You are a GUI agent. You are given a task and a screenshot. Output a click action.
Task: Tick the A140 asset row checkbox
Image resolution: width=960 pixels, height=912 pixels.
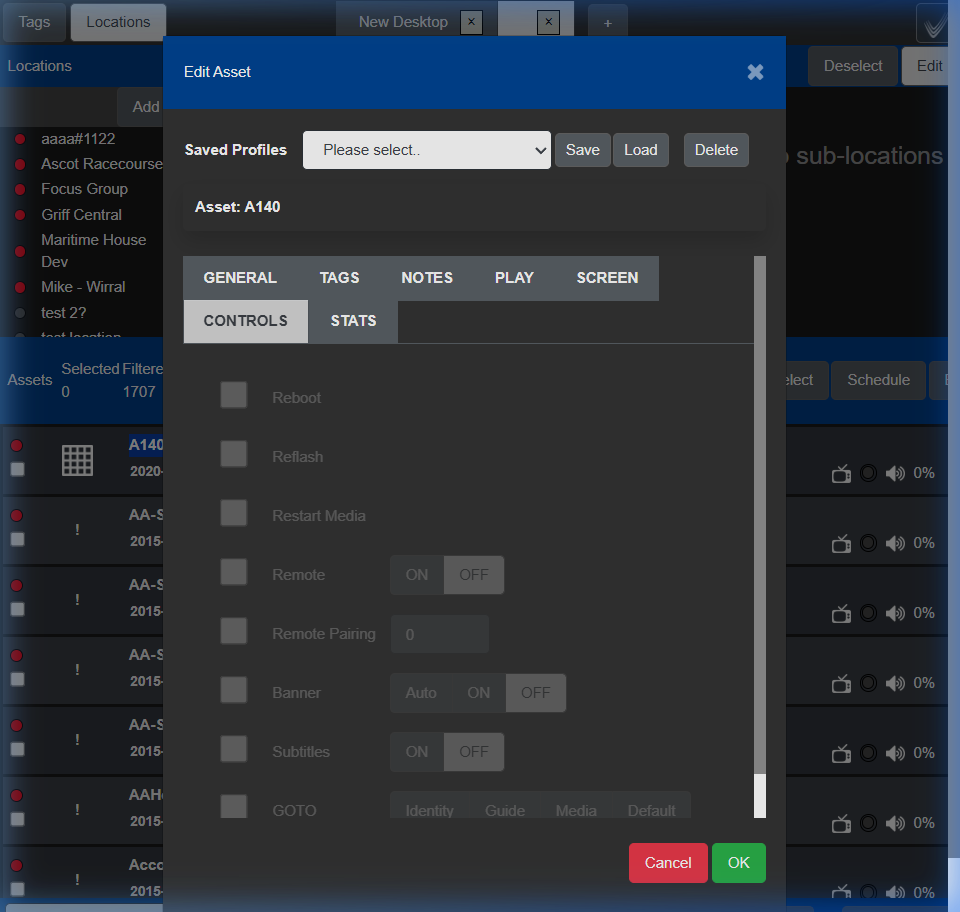click(x=18, y=469)
